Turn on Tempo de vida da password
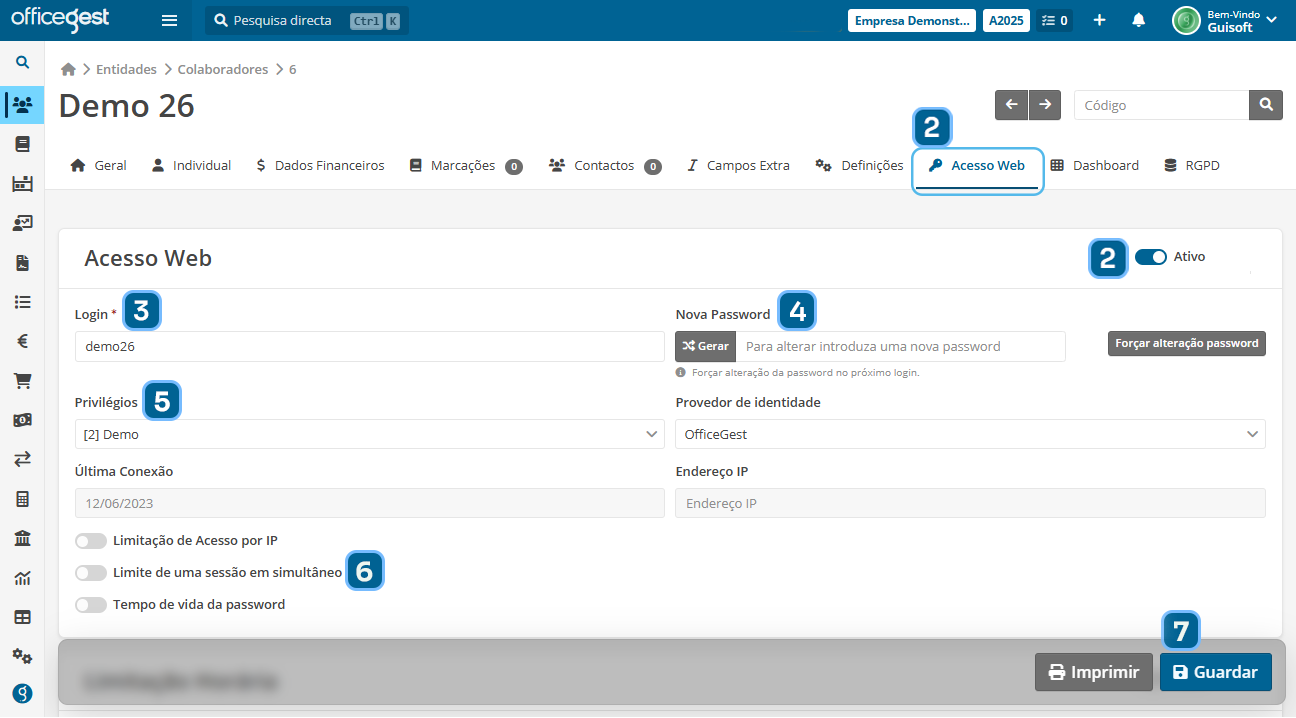 (x=91, y=605)
